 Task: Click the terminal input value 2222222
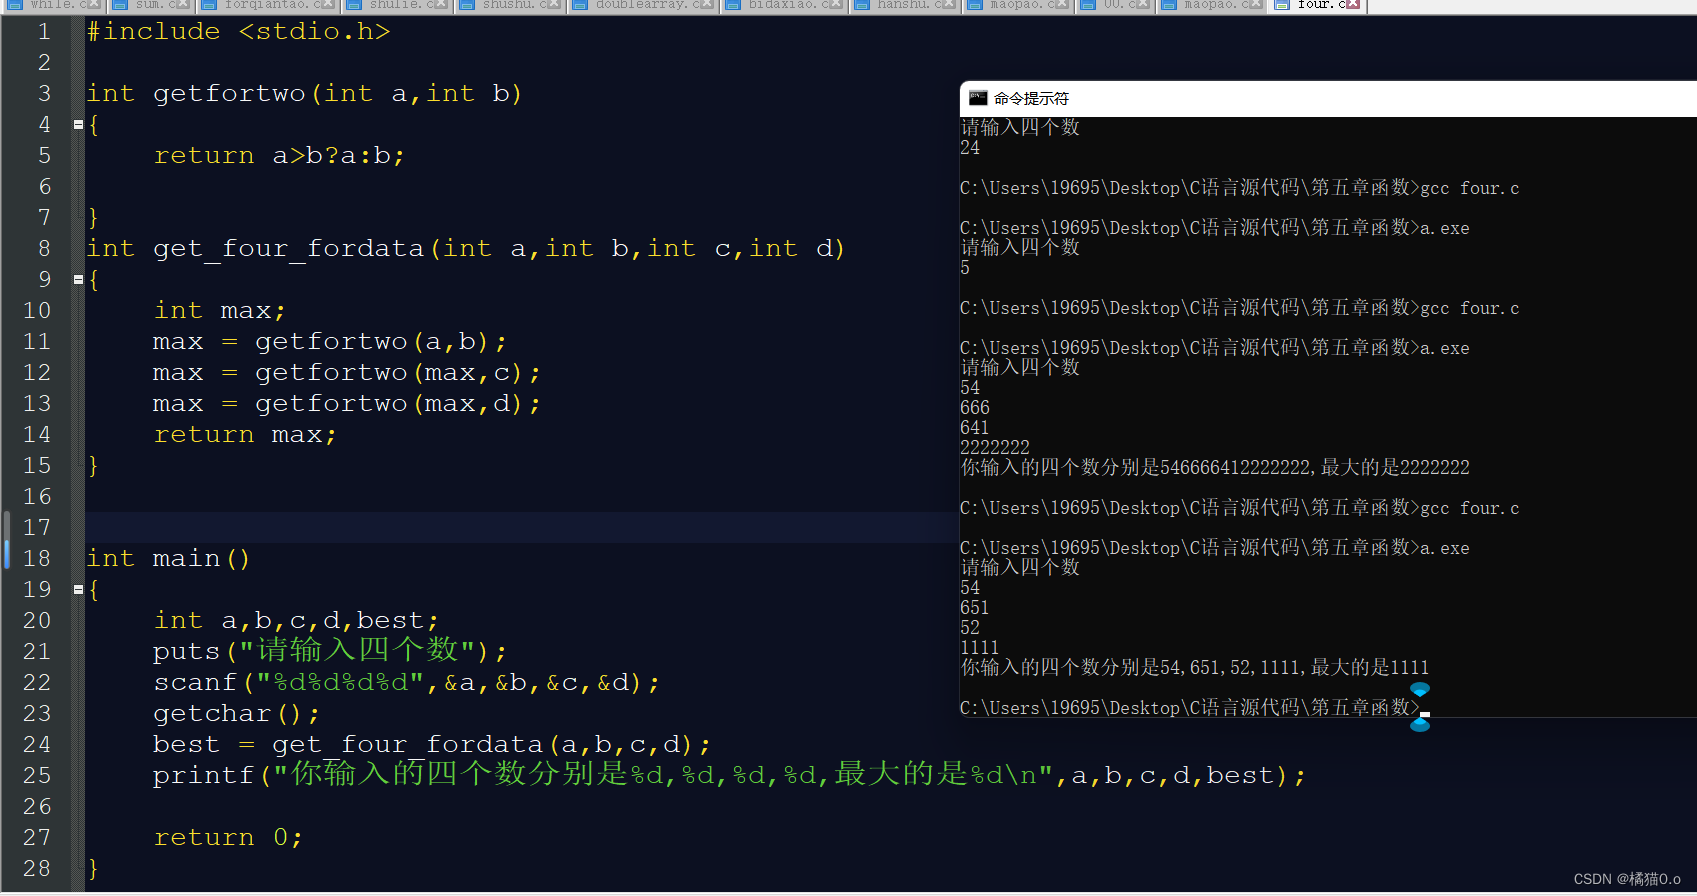[995, 448]
